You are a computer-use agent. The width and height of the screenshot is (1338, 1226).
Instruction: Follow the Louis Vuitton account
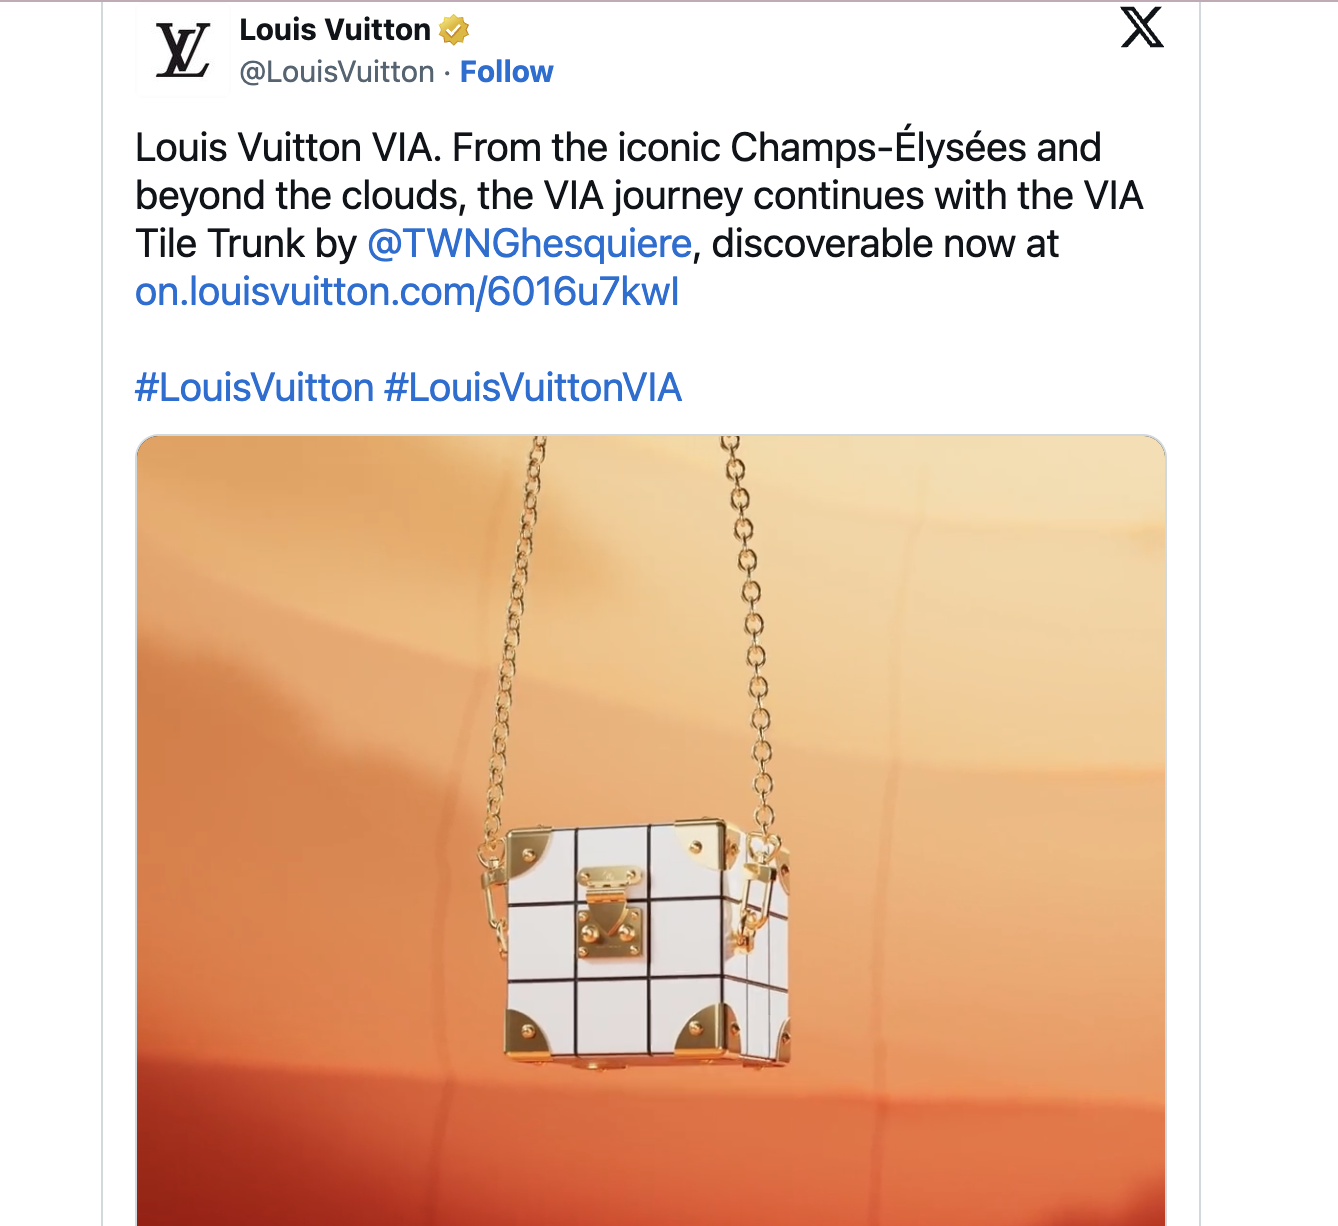coord(506,72)
